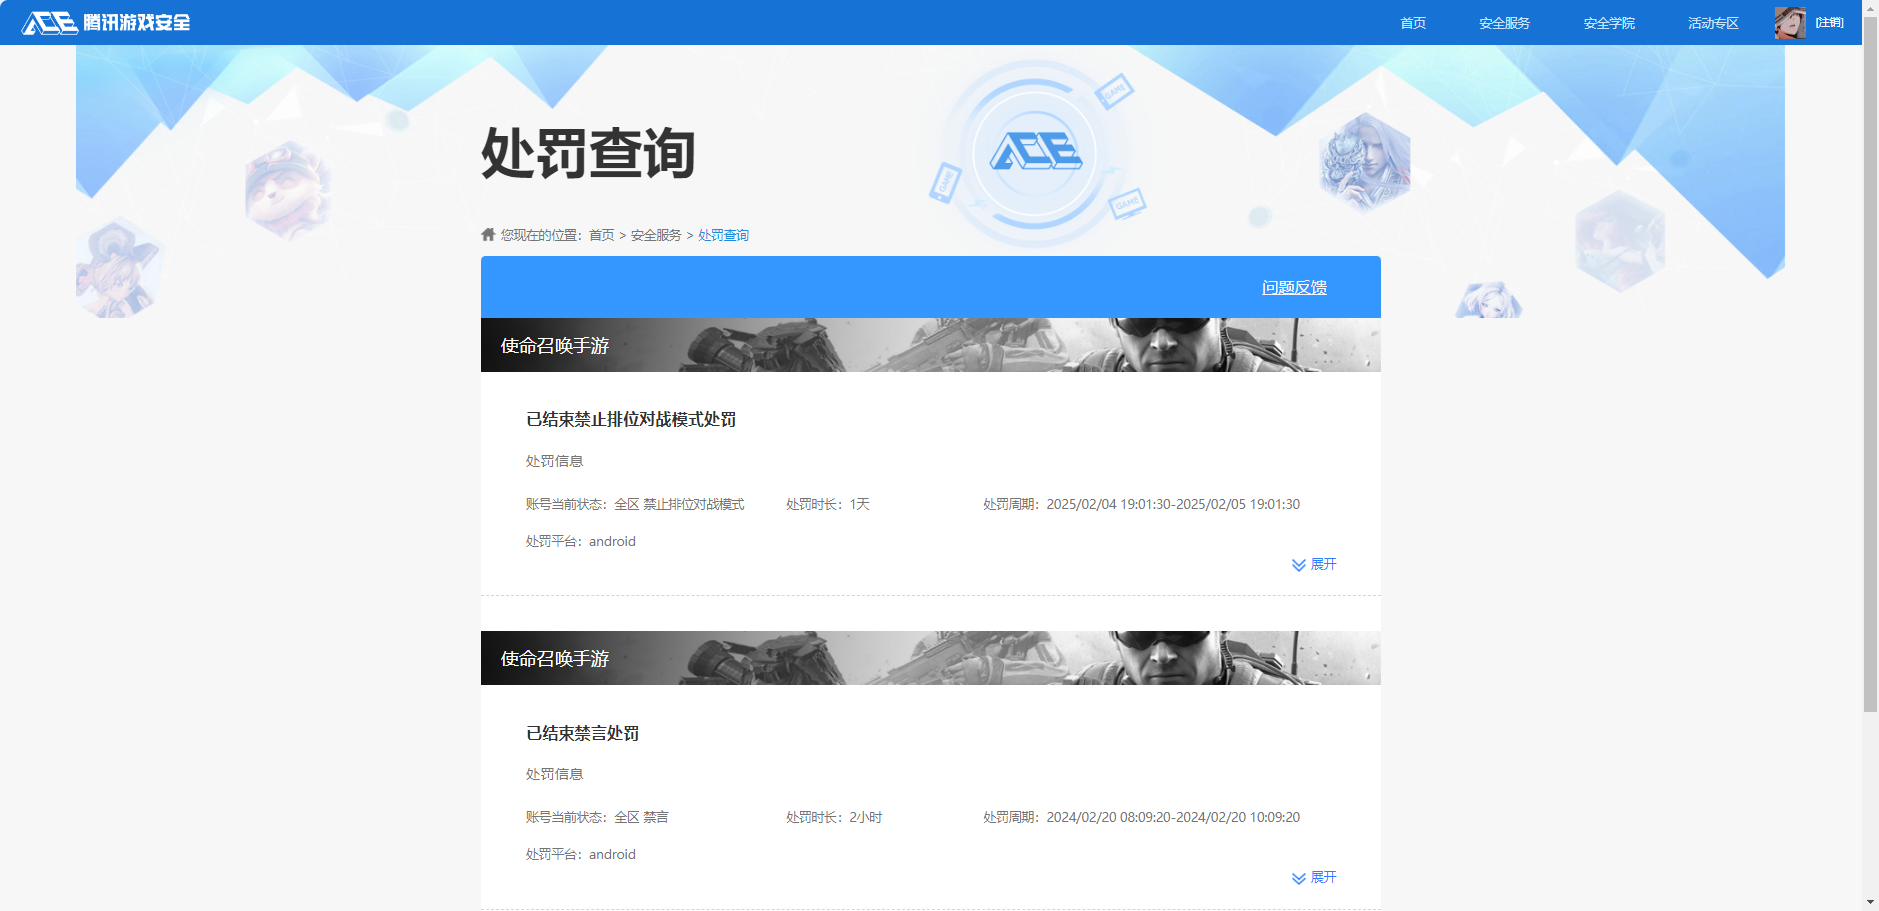The height and width of the screenshot is (911, 1879).
Task: Click the period 2024/02/20 08:09:20-2024/02/20 10:09:20
Action: [1173, 817]
